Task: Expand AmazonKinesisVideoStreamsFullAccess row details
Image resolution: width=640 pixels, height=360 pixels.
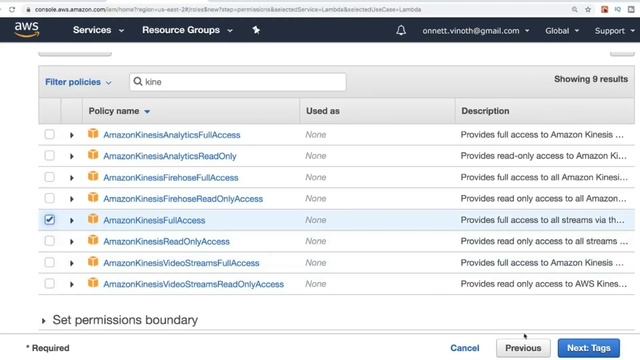Action: point(71,263)
